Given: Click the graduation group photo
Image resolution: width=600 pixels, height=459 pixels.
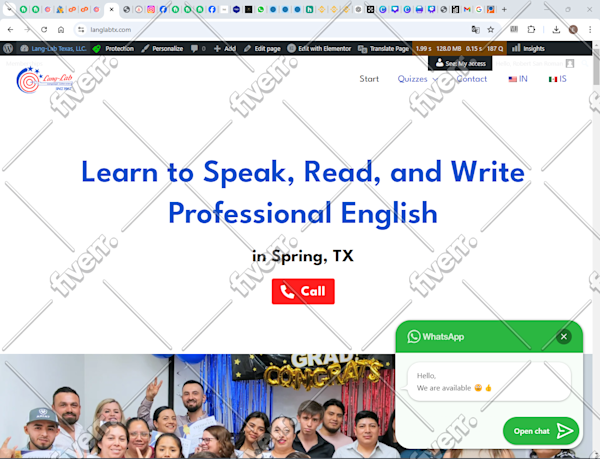Looking at the screenshot, I should click(x=197, y=406).
